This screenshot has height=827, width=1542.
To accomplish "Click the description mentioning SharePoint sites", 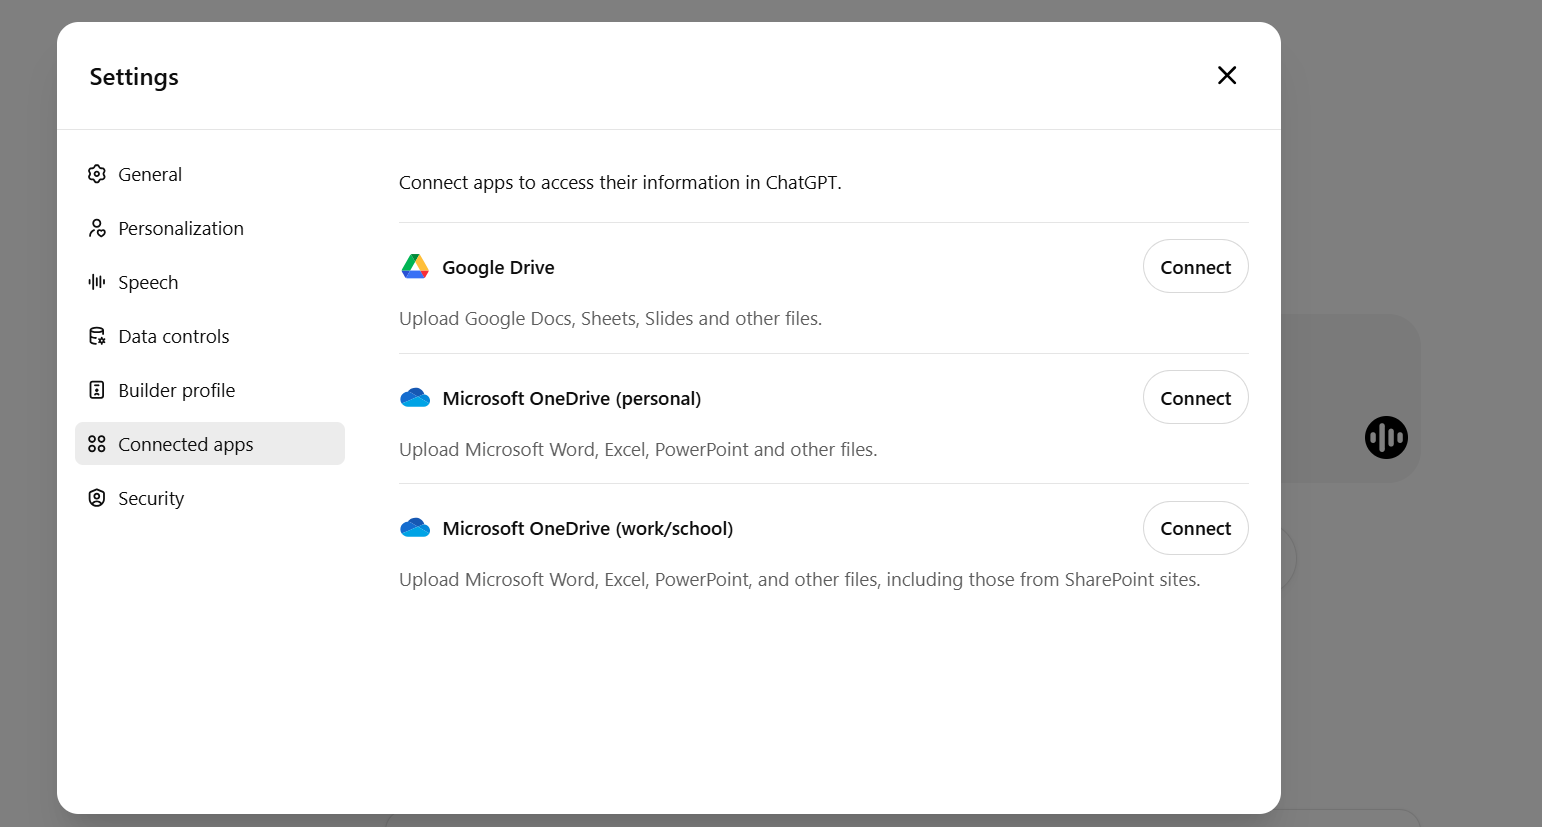I will [x=799, y=579].
